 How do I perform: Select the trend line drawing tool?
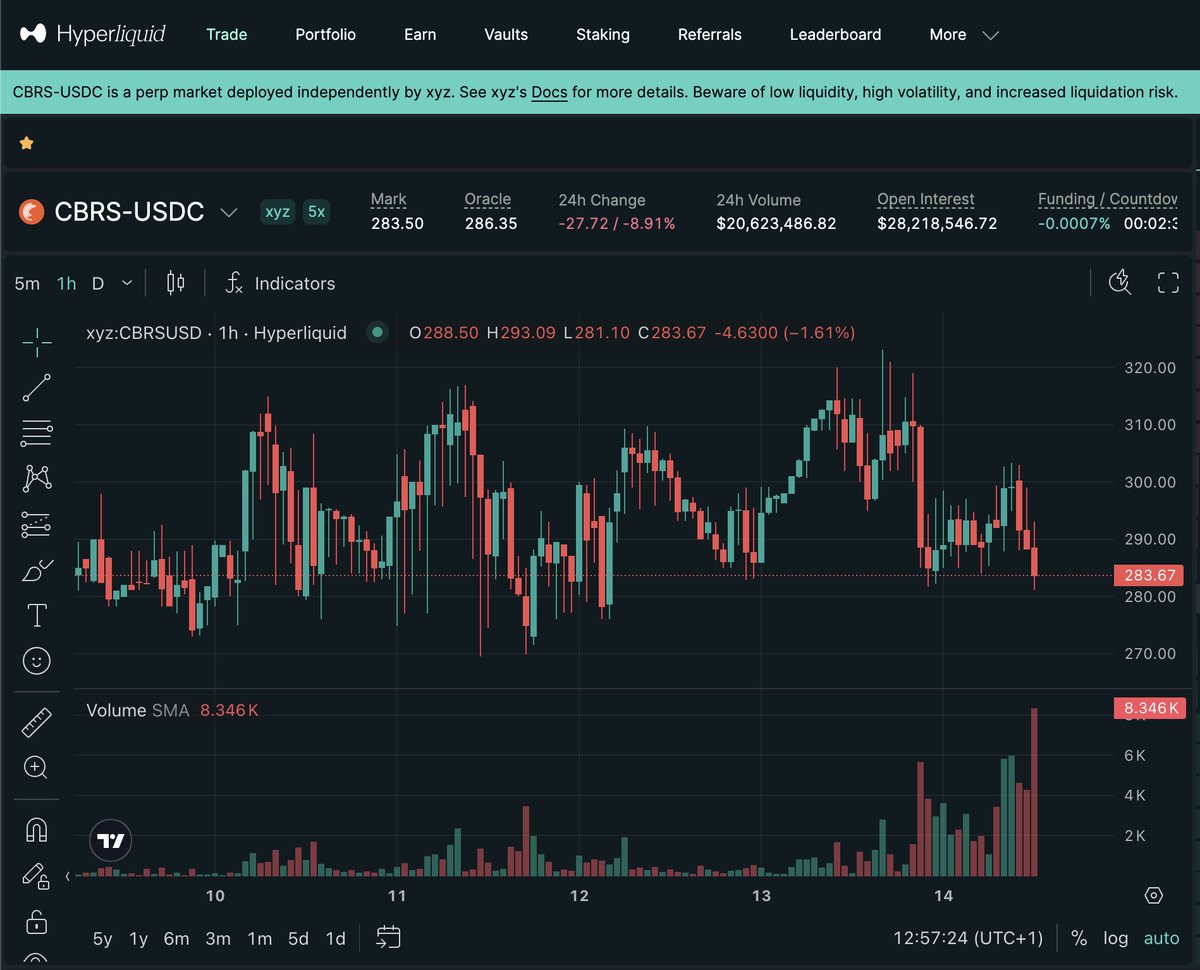tap(37, 388)
